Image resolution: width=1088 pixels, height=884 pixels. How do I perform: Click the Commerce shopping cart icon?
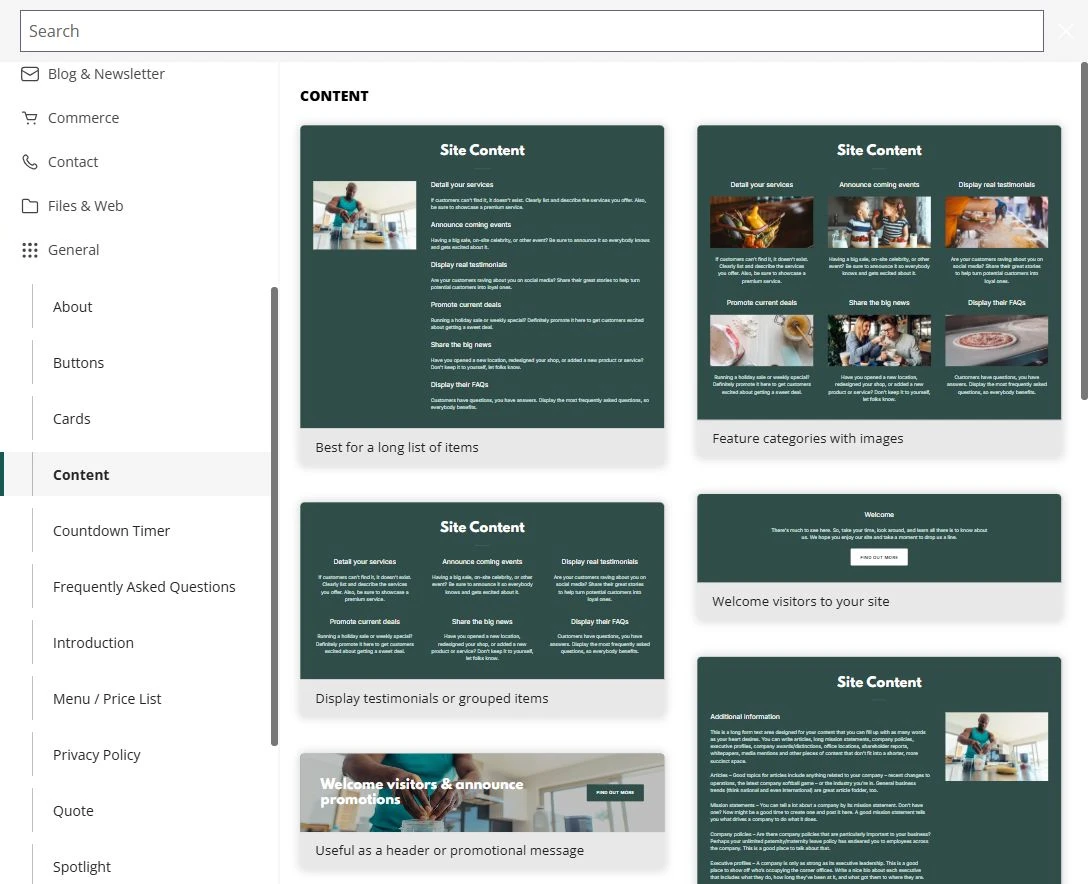click(x=30, y=118)
